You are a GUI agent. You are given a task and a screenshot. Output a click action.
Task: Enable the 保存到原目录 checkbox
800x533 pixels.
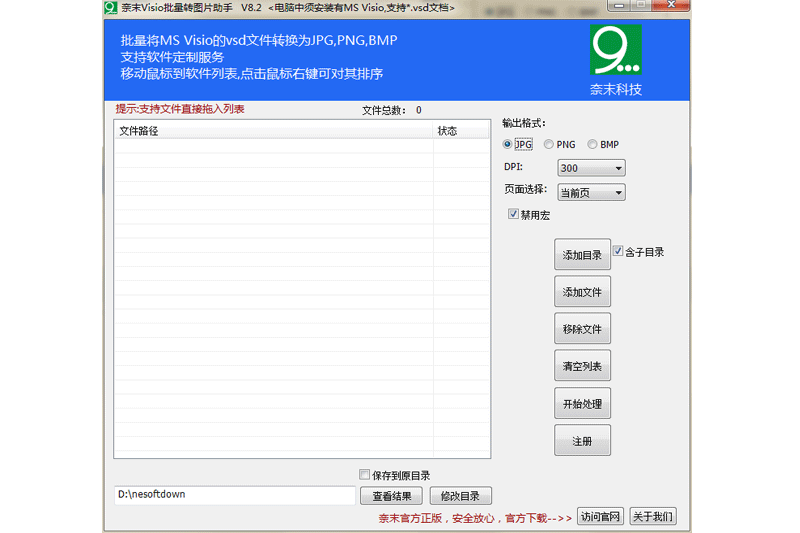click(x=365, y=475)
